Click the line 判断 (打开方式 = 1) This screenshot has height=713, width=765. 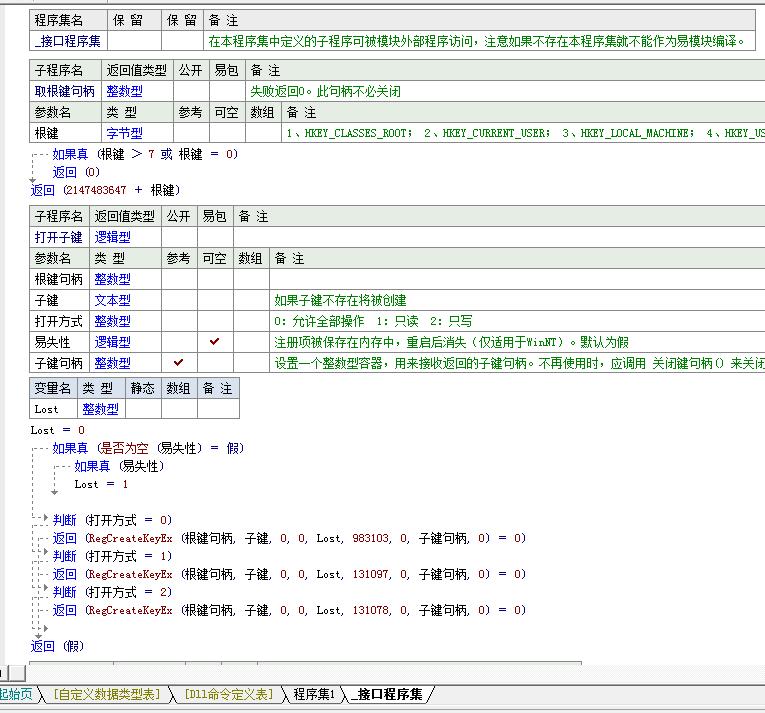point(112,556)
